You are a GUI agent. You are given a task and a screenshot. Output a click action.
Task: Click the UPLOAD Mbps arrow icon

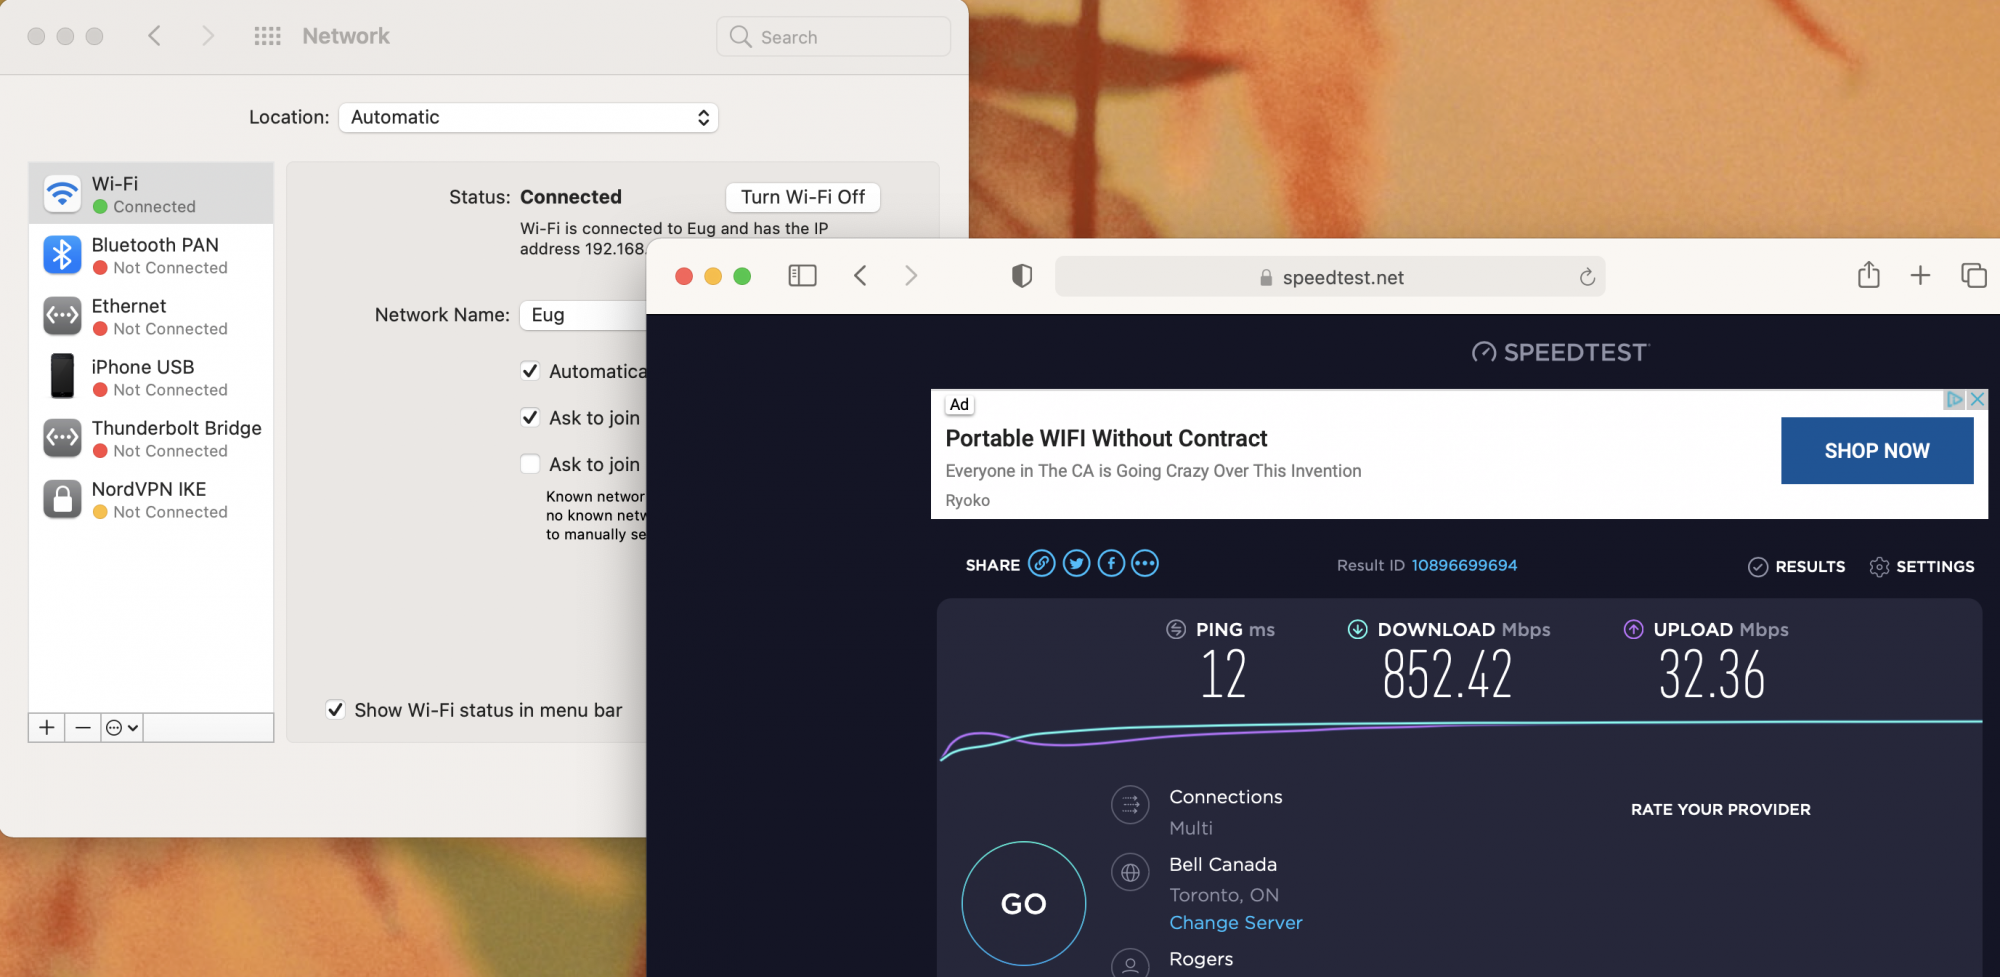(x=1633, y=629)
